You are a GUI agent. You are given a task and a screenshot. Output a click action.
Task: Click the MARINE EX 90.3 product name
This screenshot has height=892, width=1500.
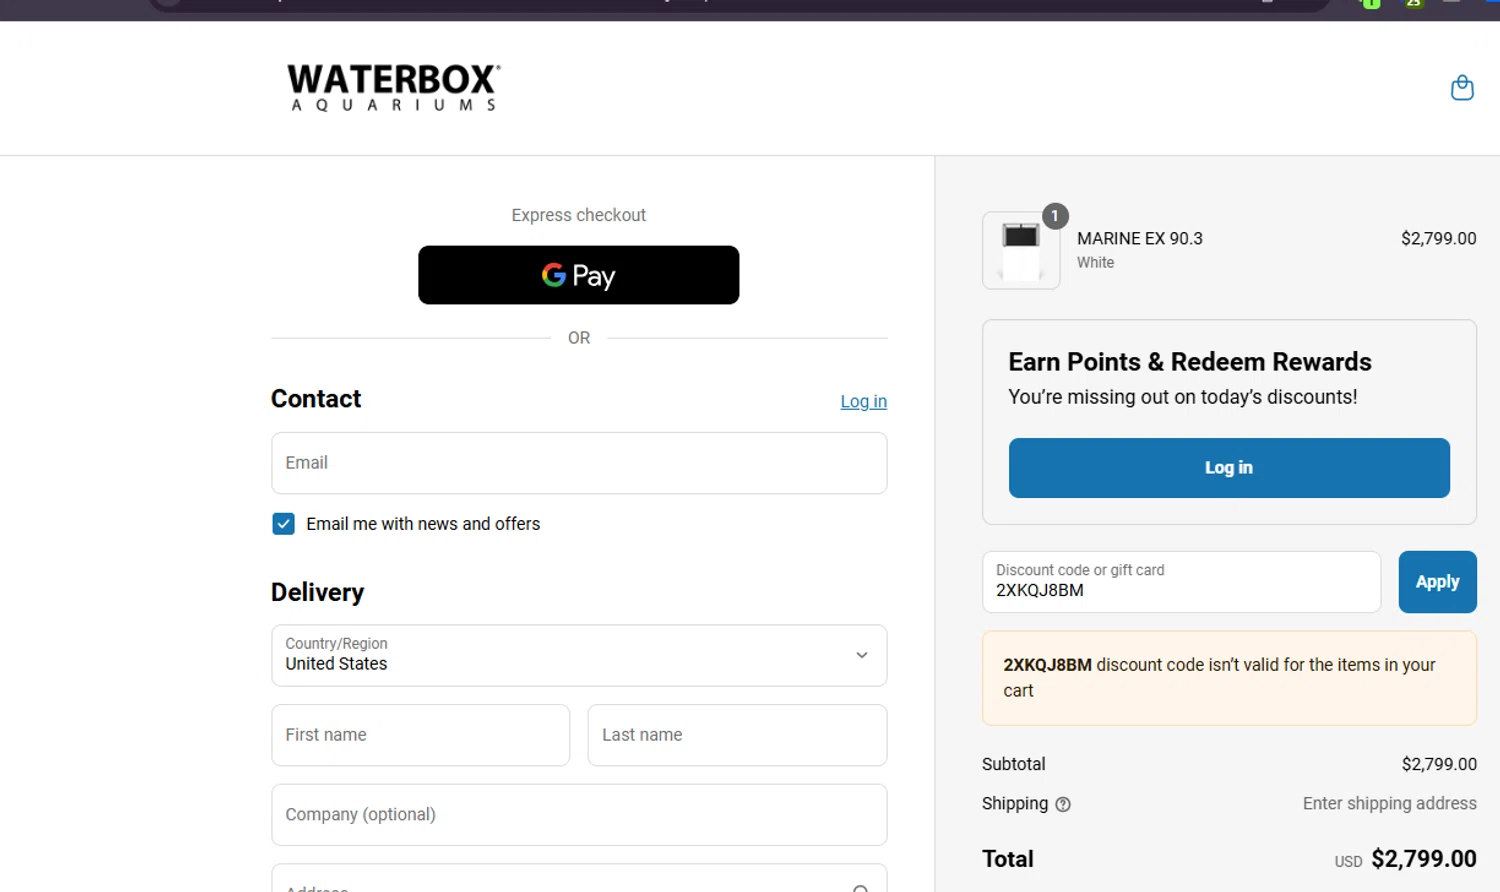1139,239
